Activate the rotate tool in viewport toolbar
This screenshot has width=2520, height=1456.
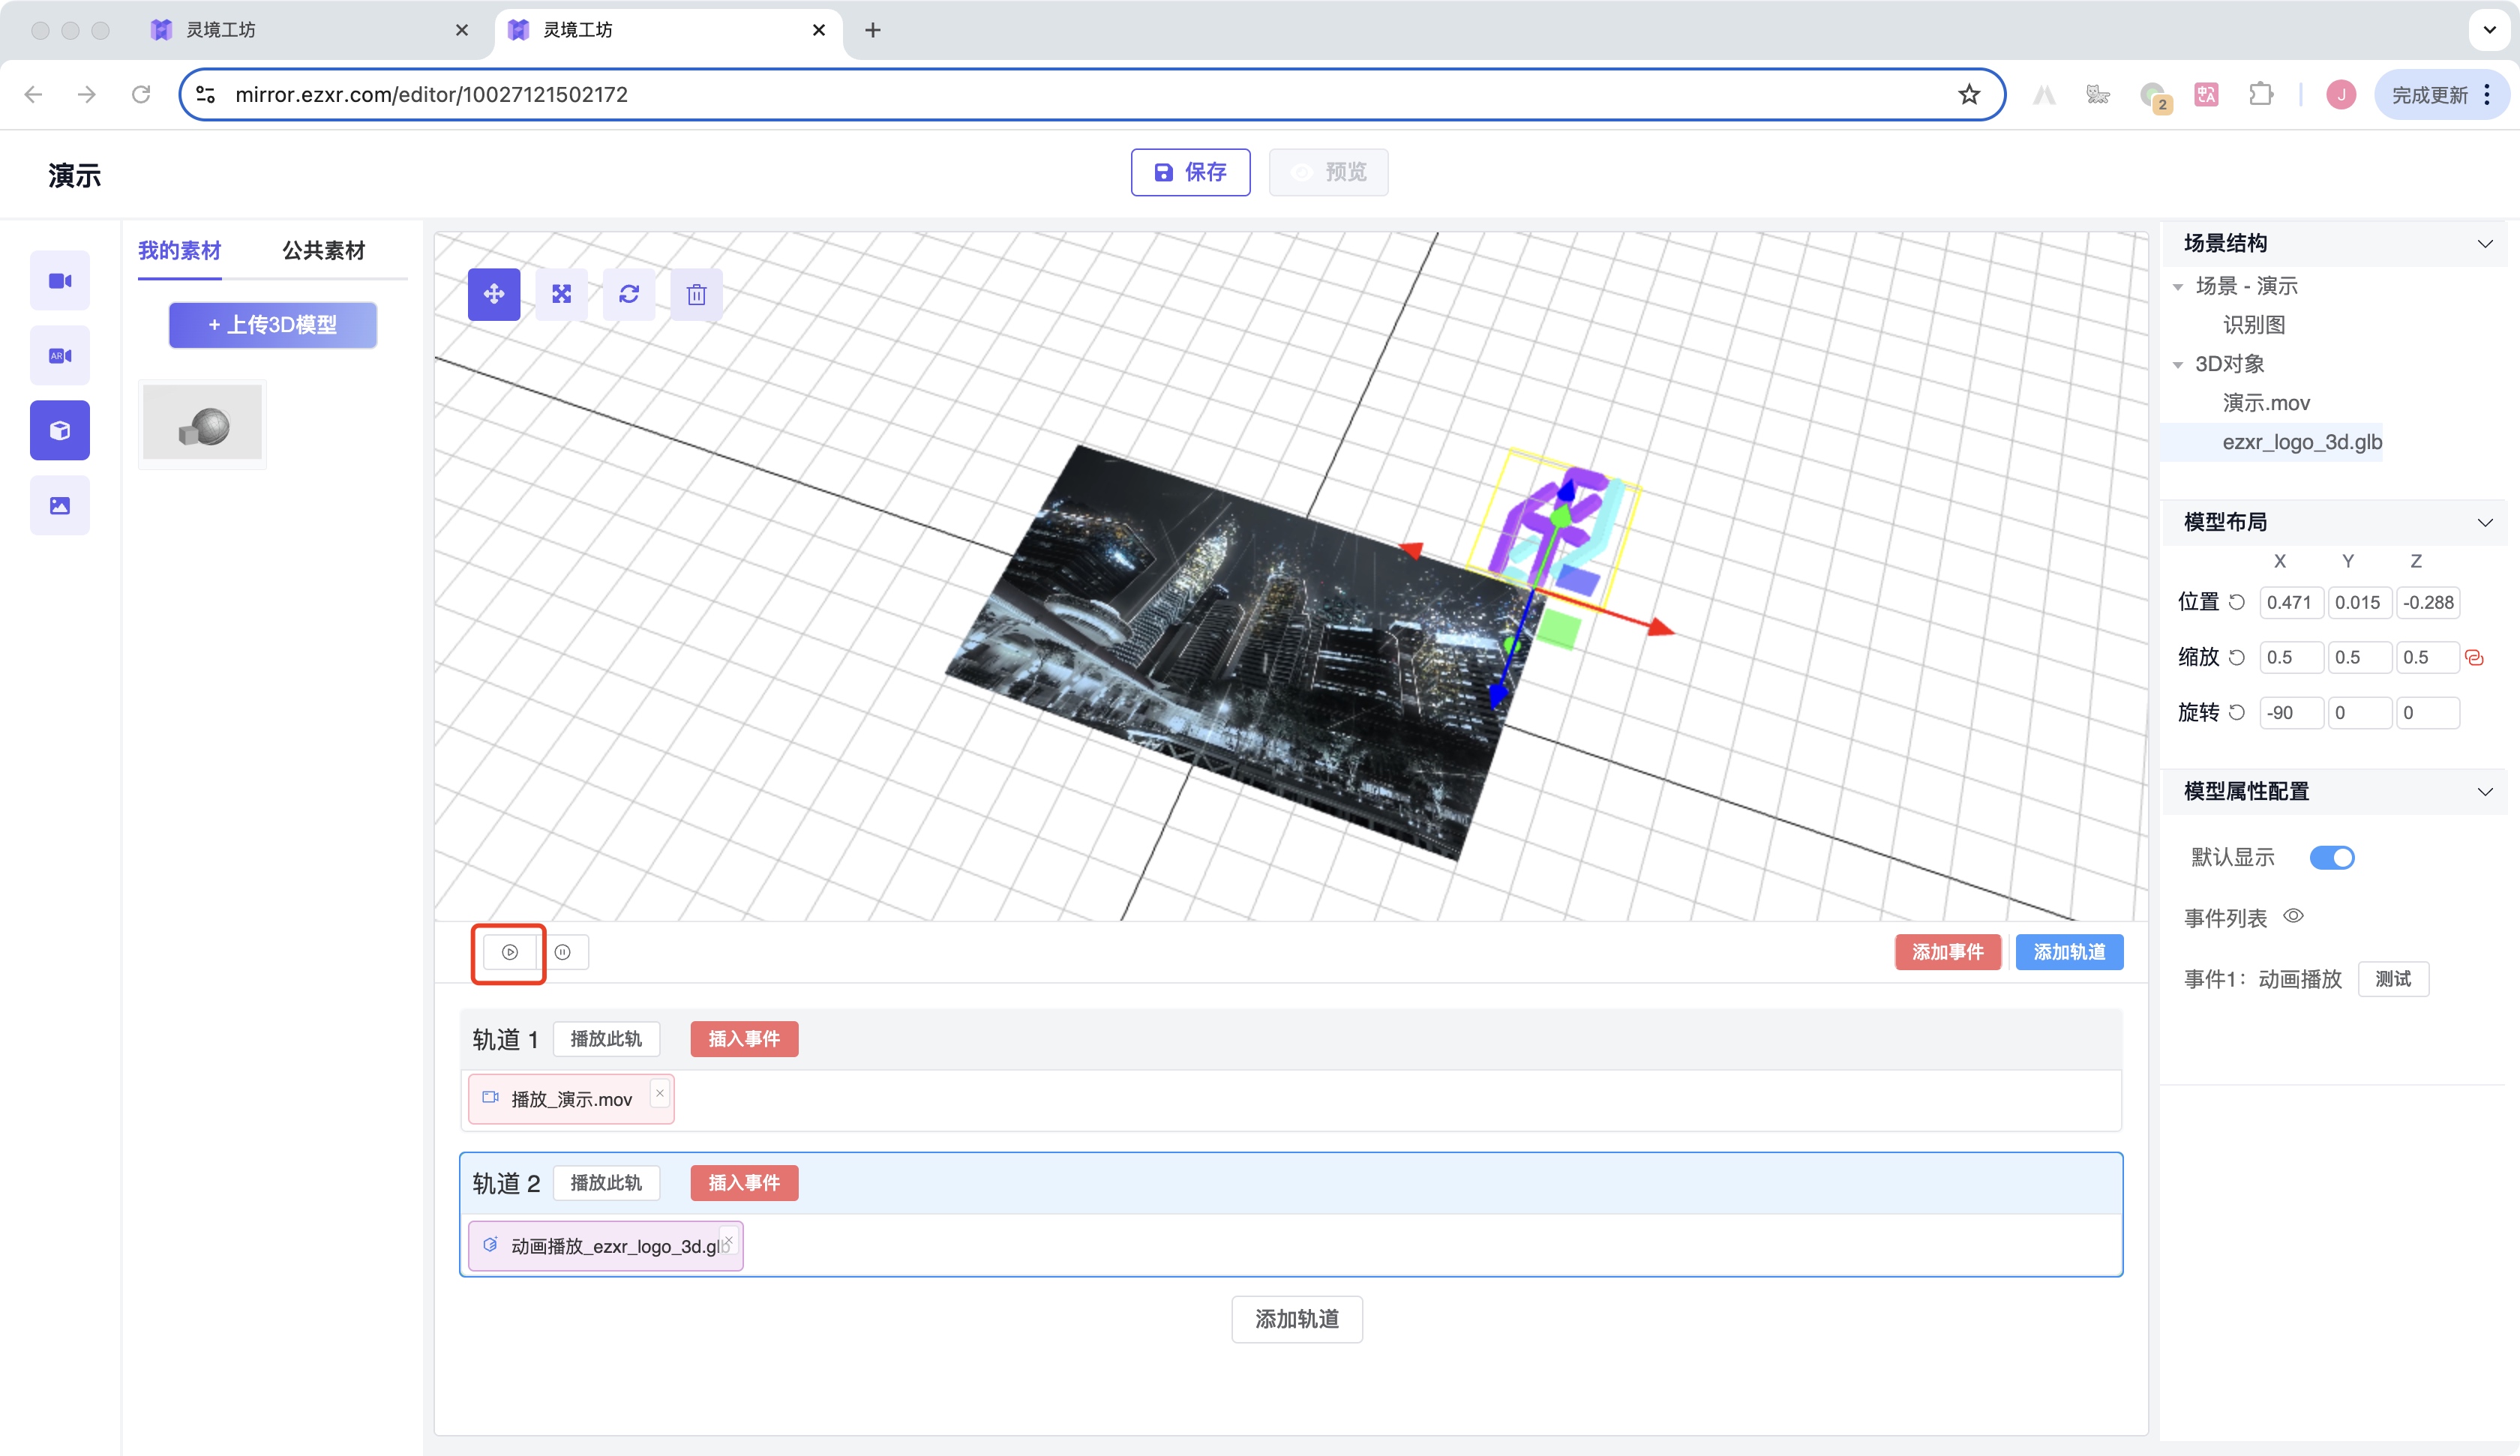[x=629, y=294]
